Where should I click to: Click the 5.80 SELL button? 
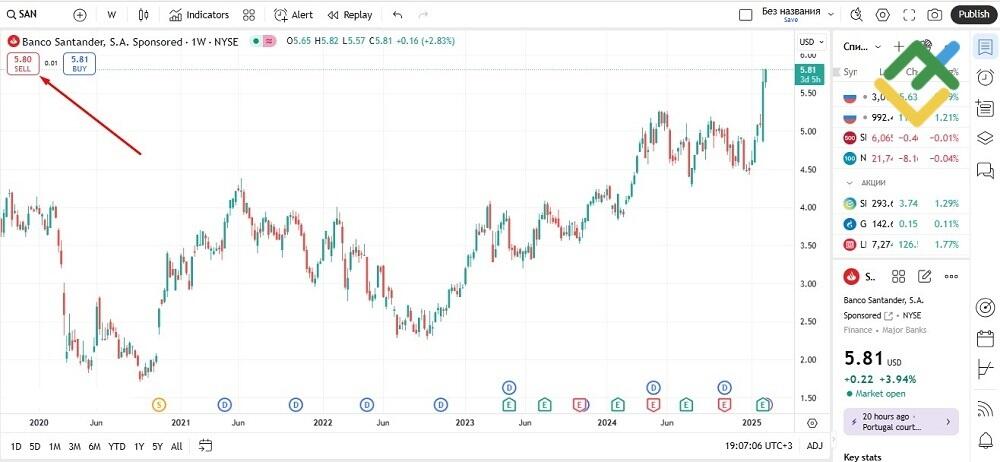22,64
